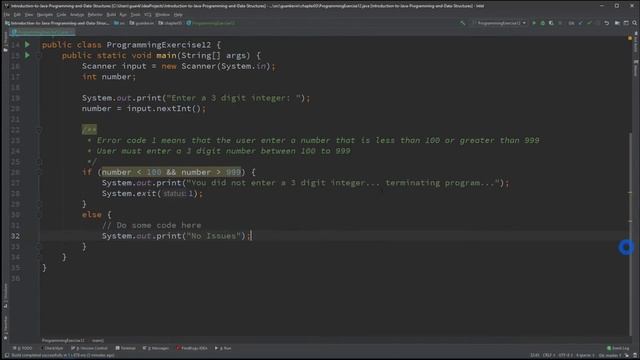Click ProgrammingExercise12 in bottom editor breadcrumb
This screenshot has width=640, height=360.
(63, 340)
